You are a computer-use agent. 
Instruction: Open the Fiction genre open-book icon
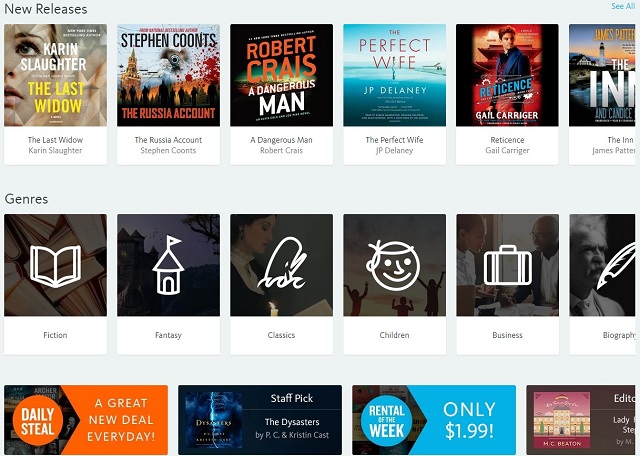tap(56, 266)
